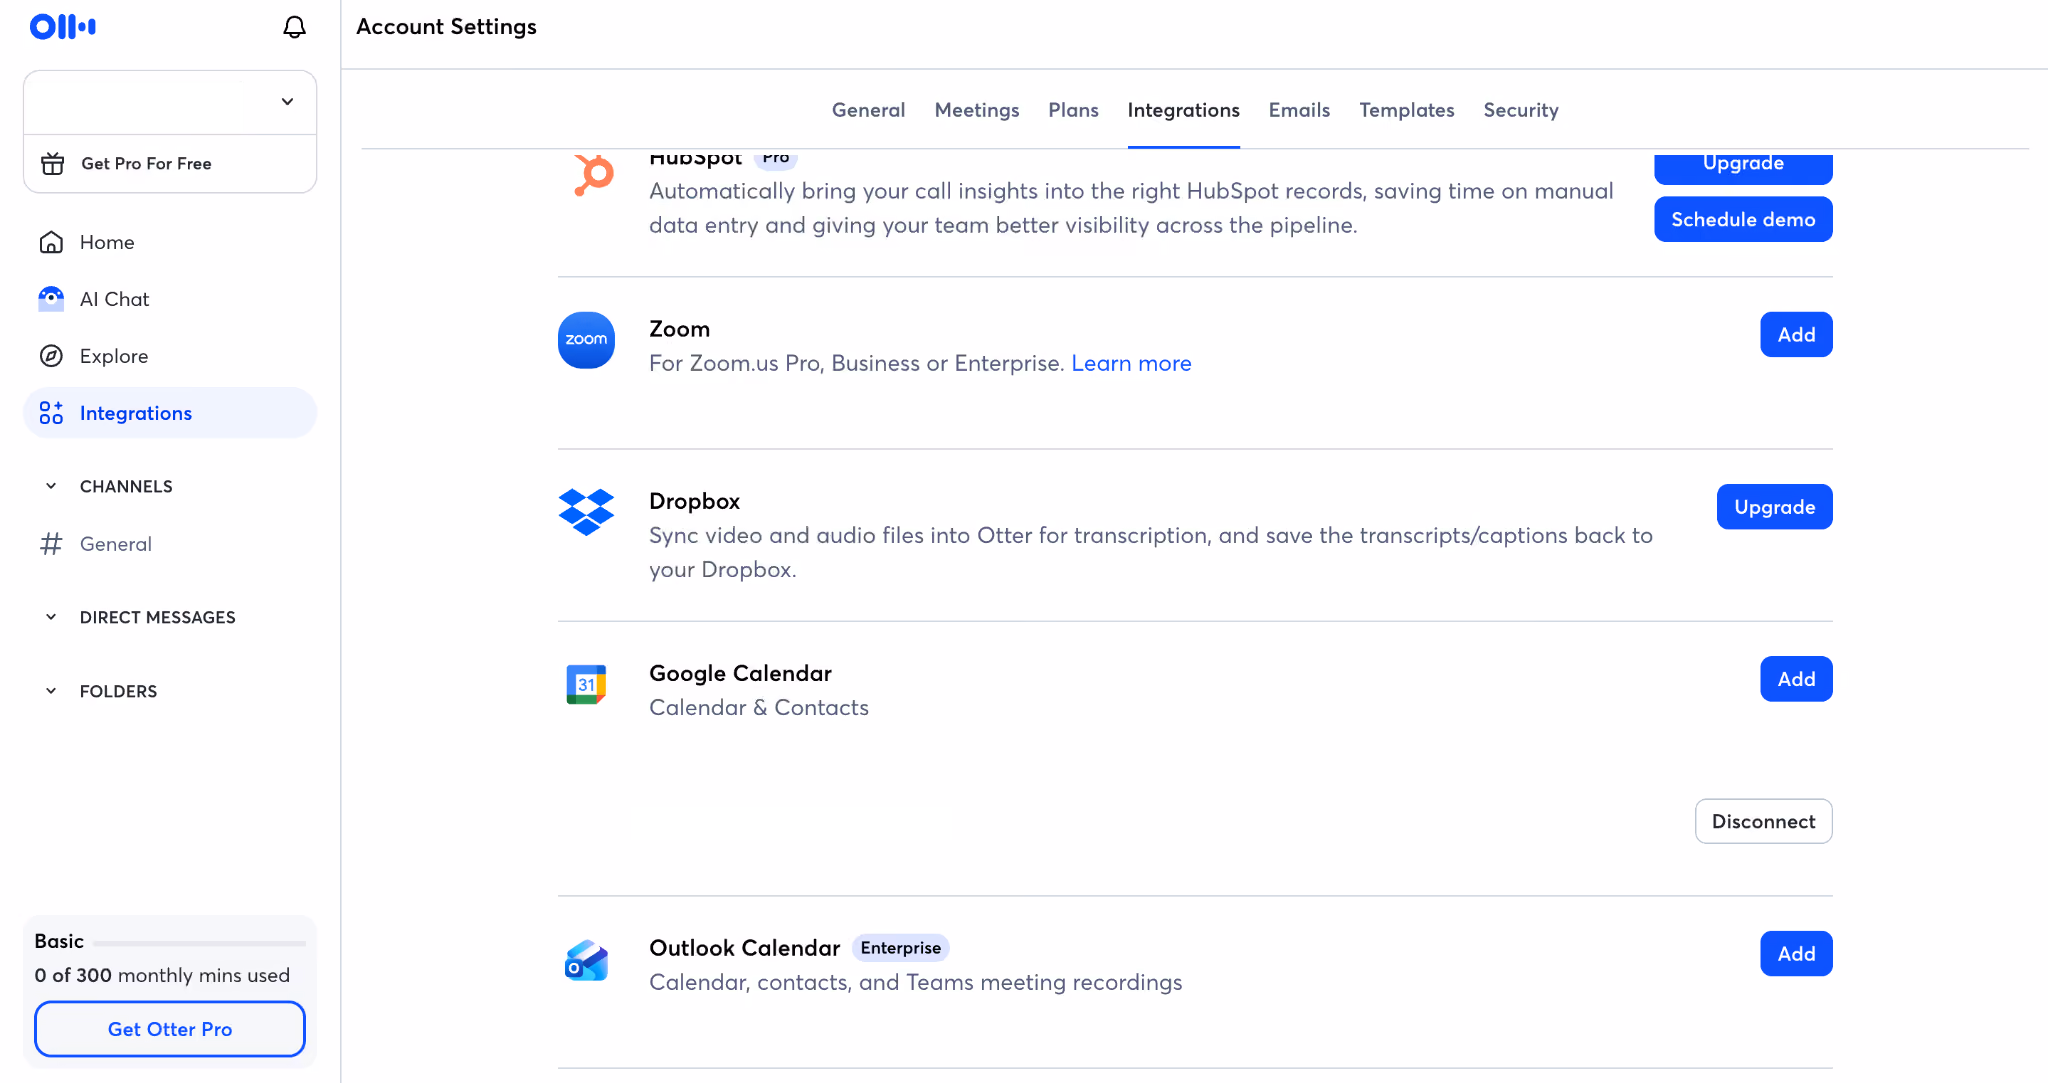Click the HubSpot logo icon

pyautogui.click(x=593, y=175)
